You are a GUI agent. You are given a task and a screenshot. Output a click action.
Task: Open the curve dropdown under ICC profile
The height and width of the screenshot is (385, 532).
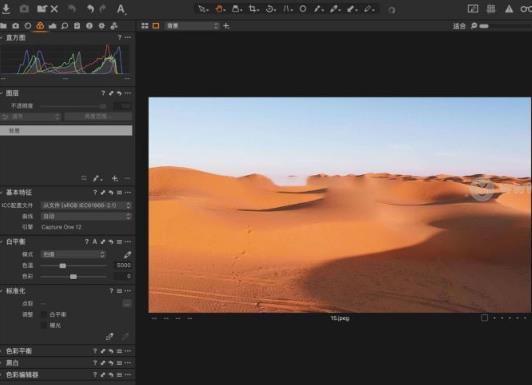point(86,216)
